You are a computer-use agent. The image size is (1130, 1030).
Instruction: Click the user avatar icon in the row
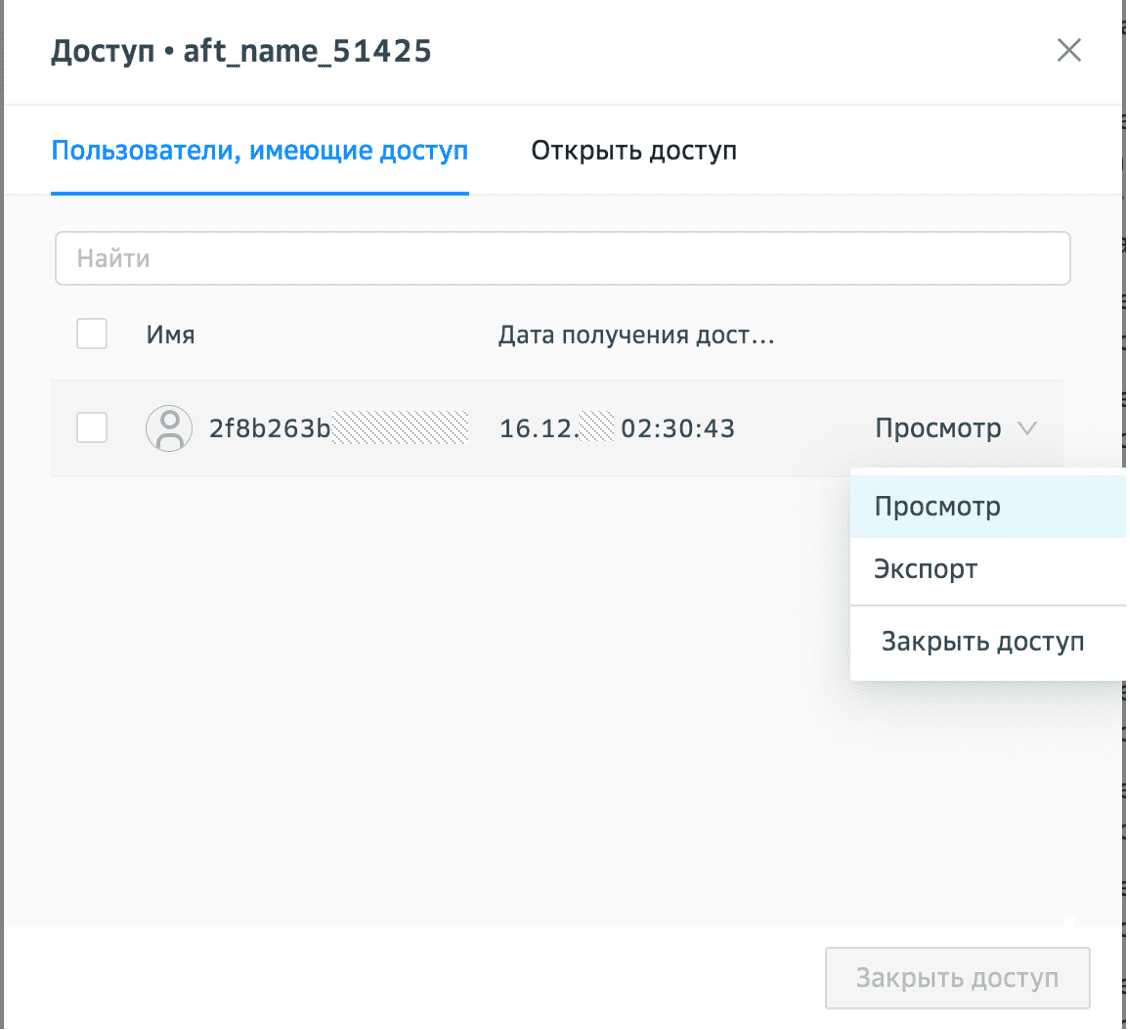pyautogui.click(x=169, y=429)
